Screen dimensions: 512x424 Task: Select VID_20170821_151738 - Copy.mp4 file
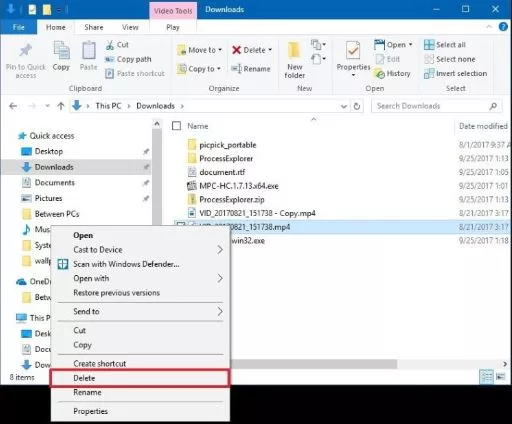click(257, 213)
